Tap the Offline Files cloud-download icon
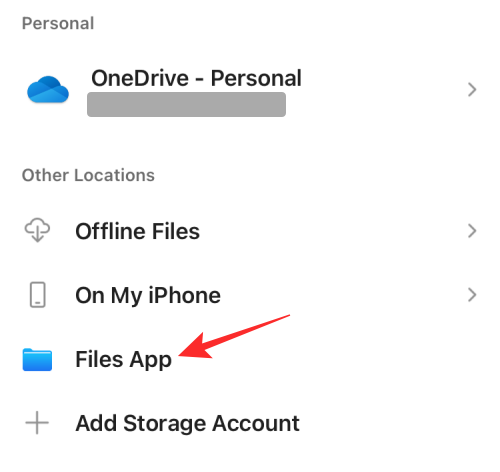500x472 pixels. (x=37, y=230)
